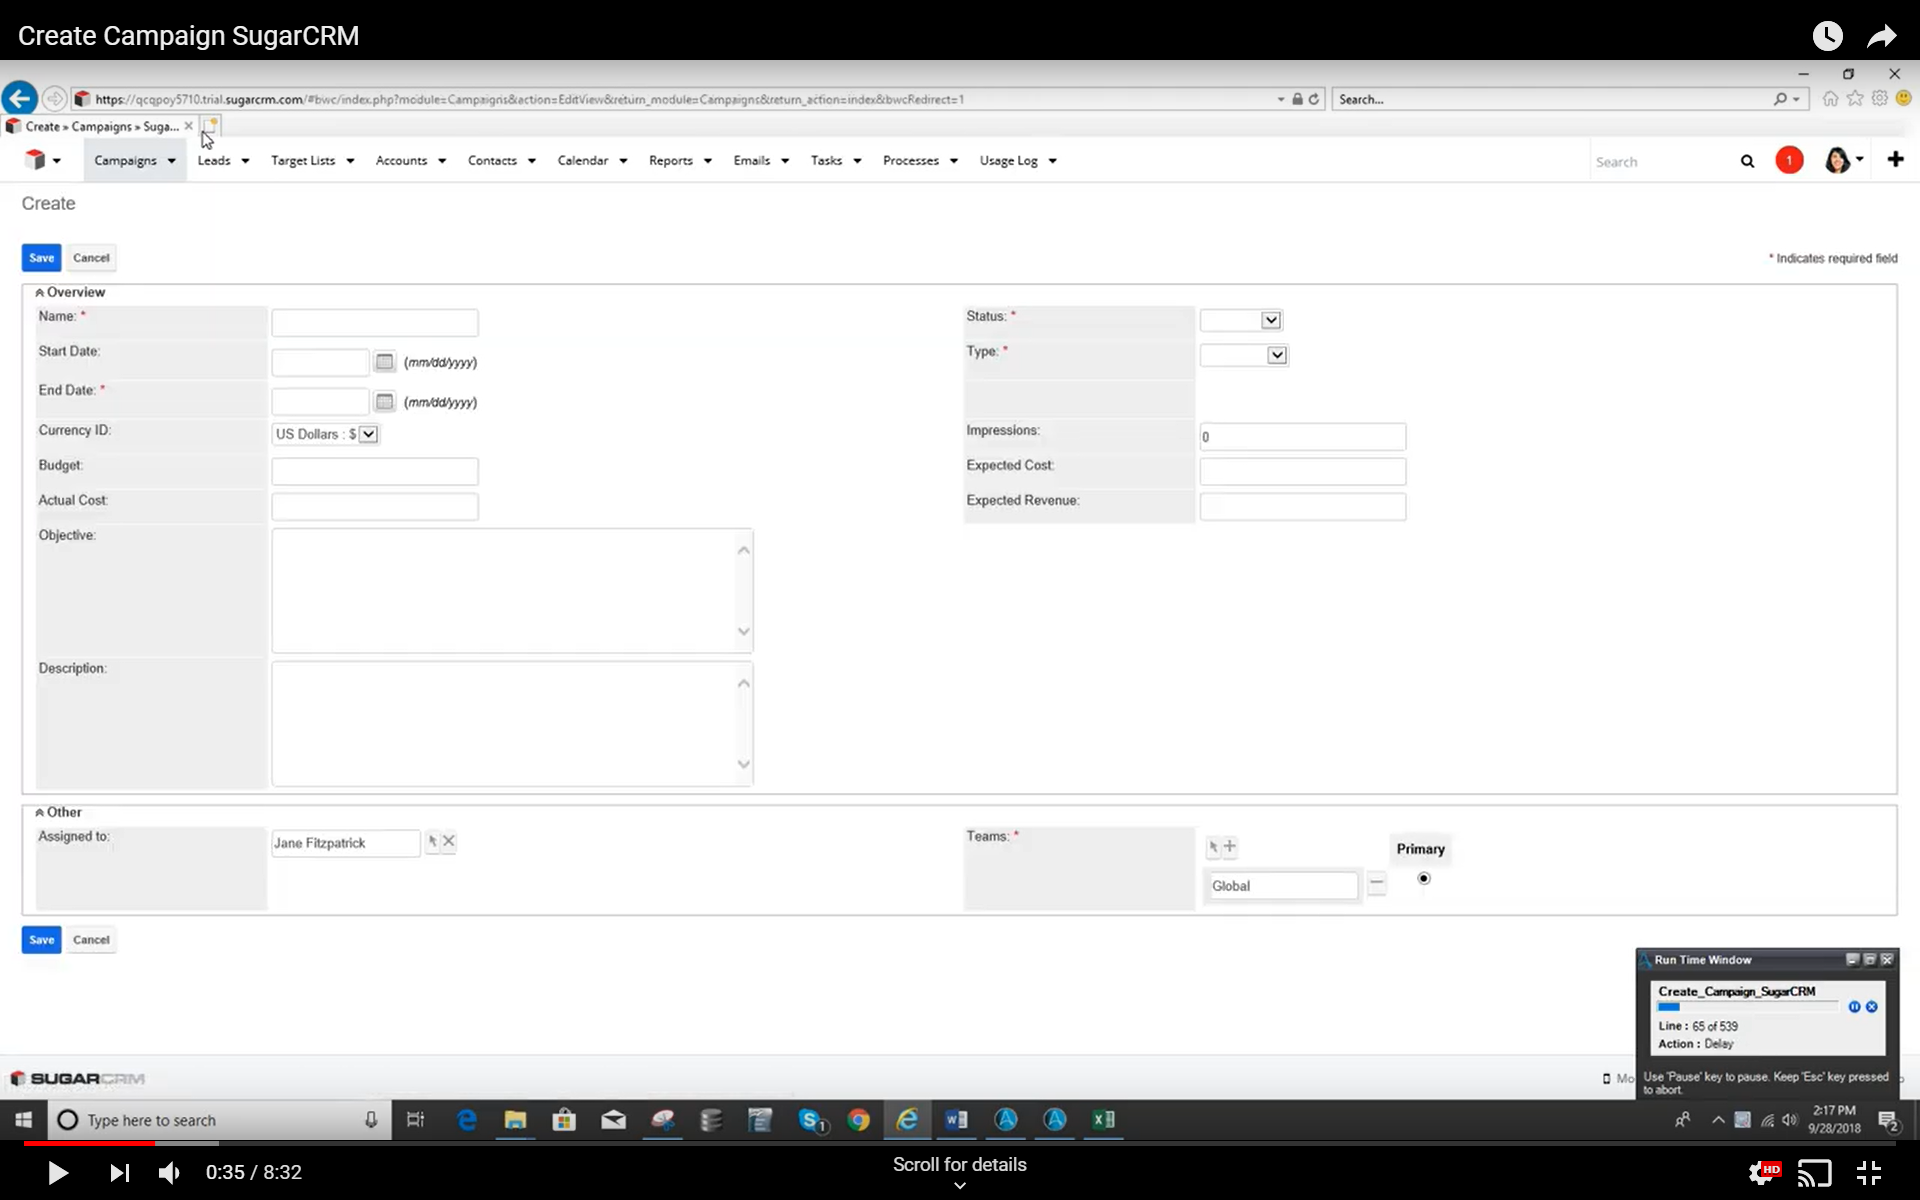Open File Explorer from the taskbar
Image resolution: width=1920 pixels, height=1200 pixels.
click(515, 1120)
